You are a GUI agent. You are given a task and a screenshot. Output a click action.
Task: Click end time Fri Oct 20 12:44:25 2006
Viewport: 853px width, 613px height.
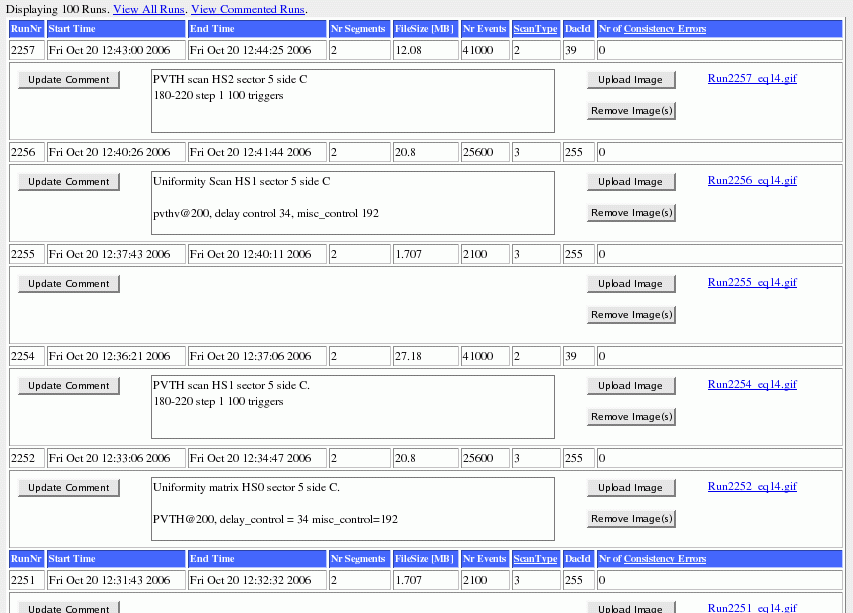(257, 50)
